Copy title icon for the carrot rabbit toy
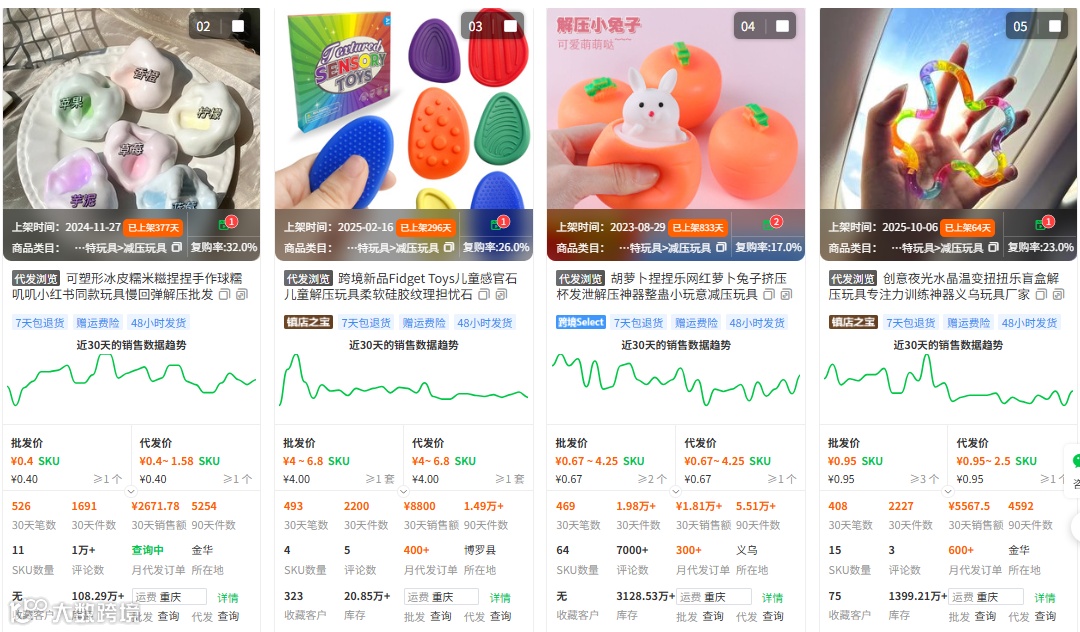This screenshot has width=1080, height=632. coord(769,295)
